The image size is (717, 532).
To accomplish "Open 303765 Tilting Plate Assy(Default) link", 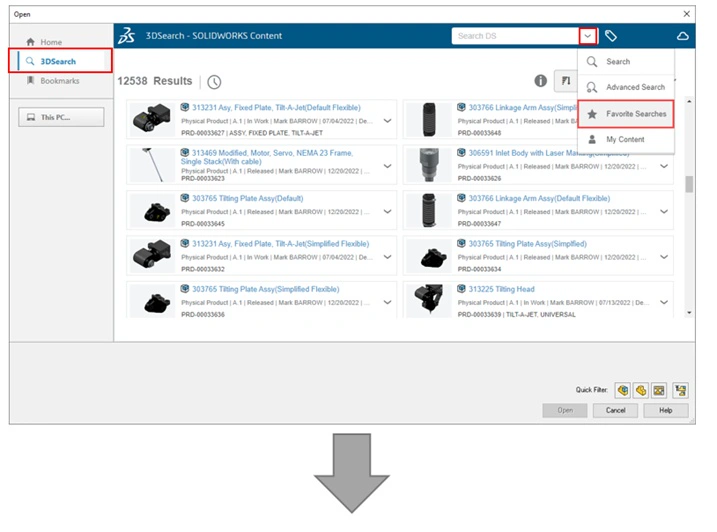I will click(247, 199).
